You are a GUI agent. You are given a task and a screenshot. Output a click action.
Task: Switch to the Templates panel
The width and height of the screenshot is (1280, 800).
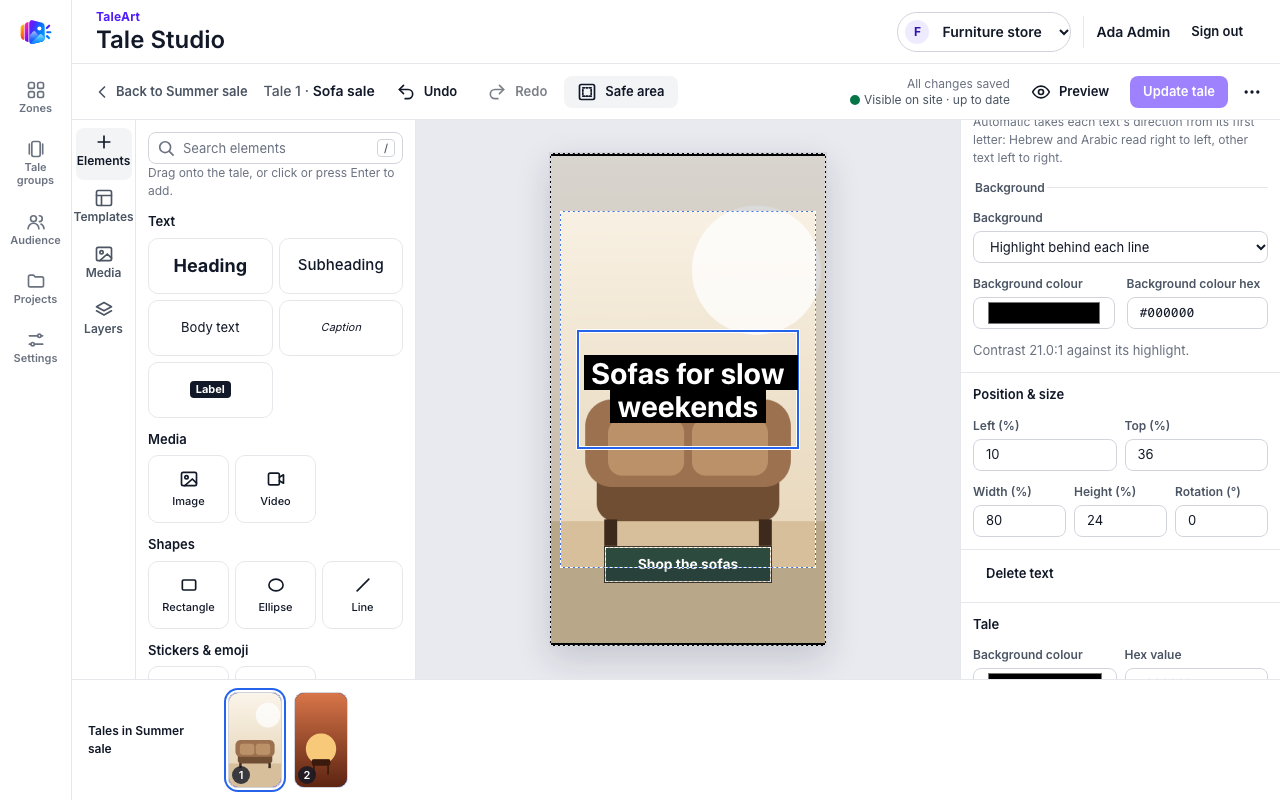coord(104,206)
